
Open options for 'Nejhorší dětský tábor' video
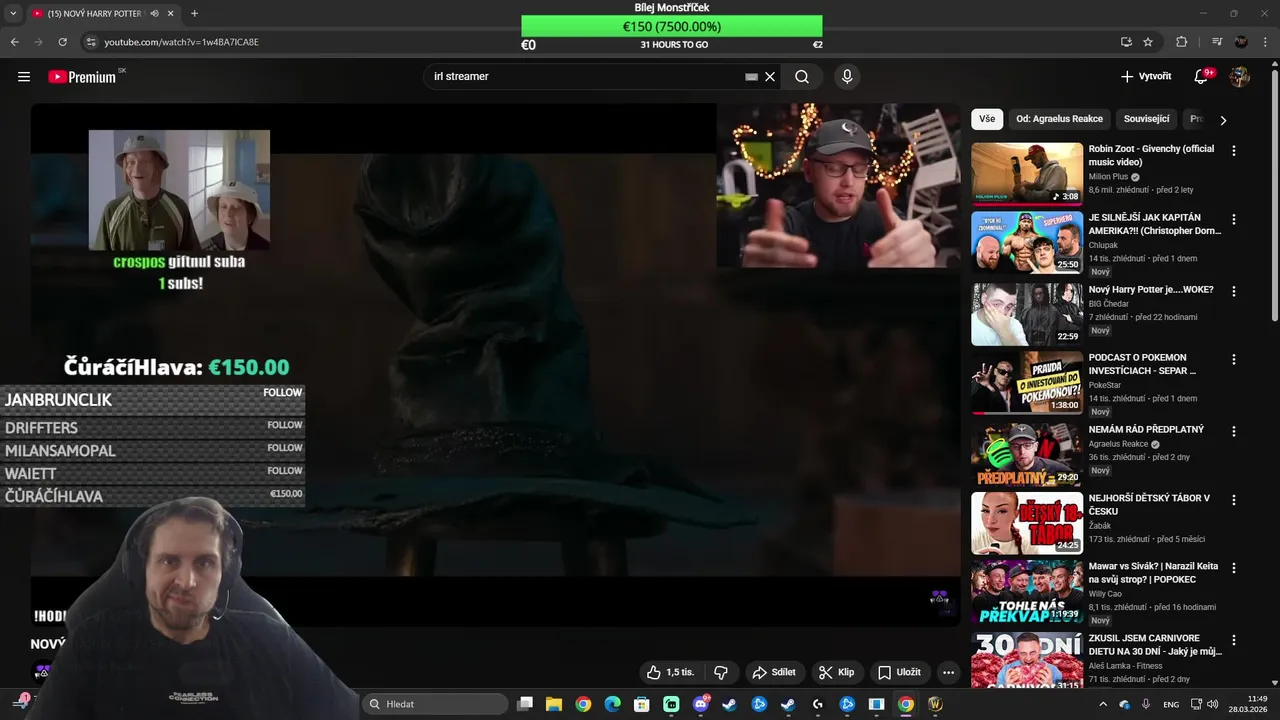coord(1233,499)
